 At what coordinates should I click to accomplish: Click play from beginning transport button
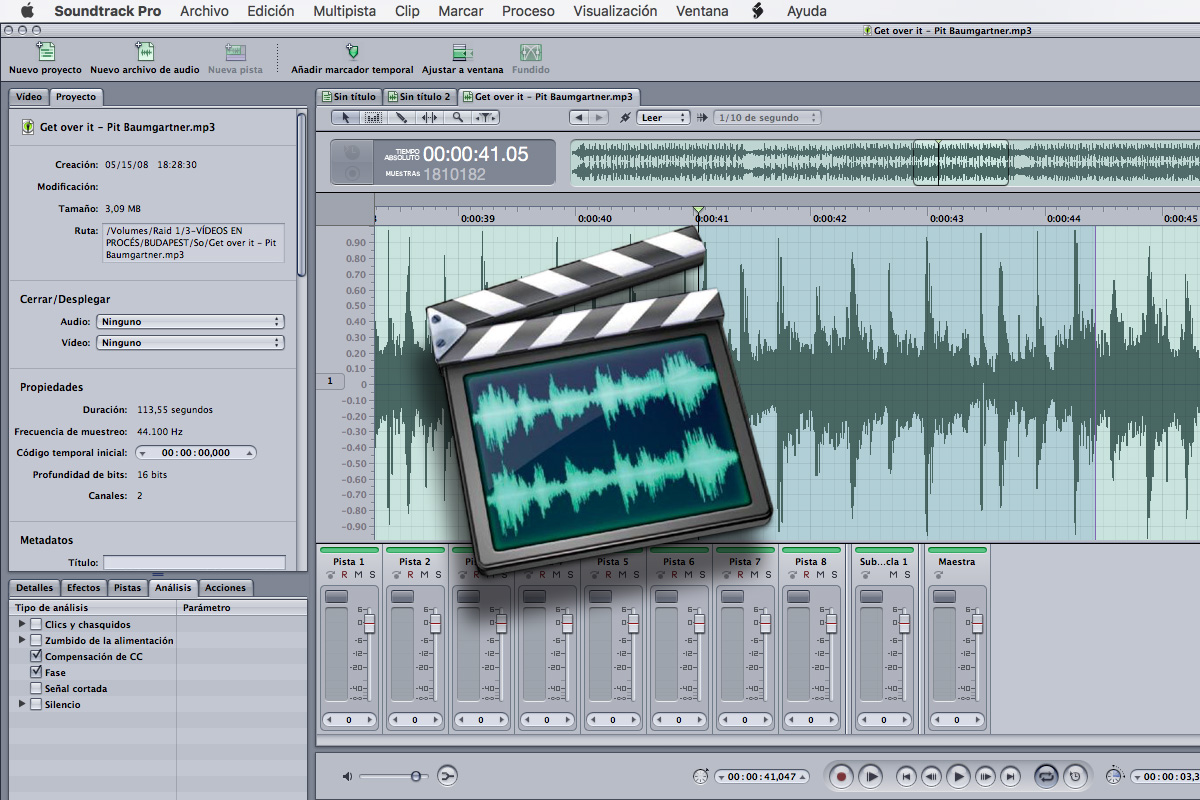871,776
